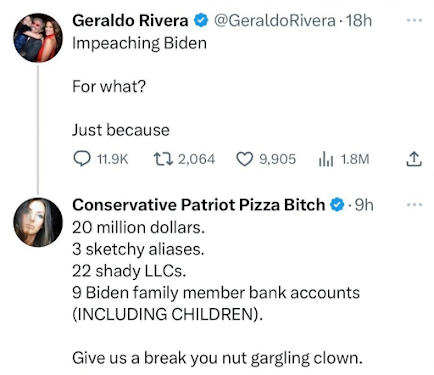
Task: Click the 9,905 likes count
Action: click(x=278, y=159)
